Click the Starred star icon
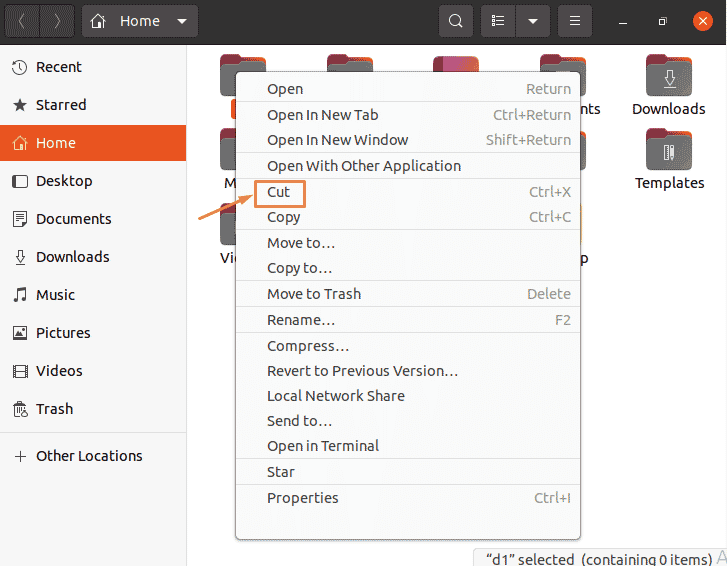The height and width of the screenshot is (566, 727). tap(19, 105)
